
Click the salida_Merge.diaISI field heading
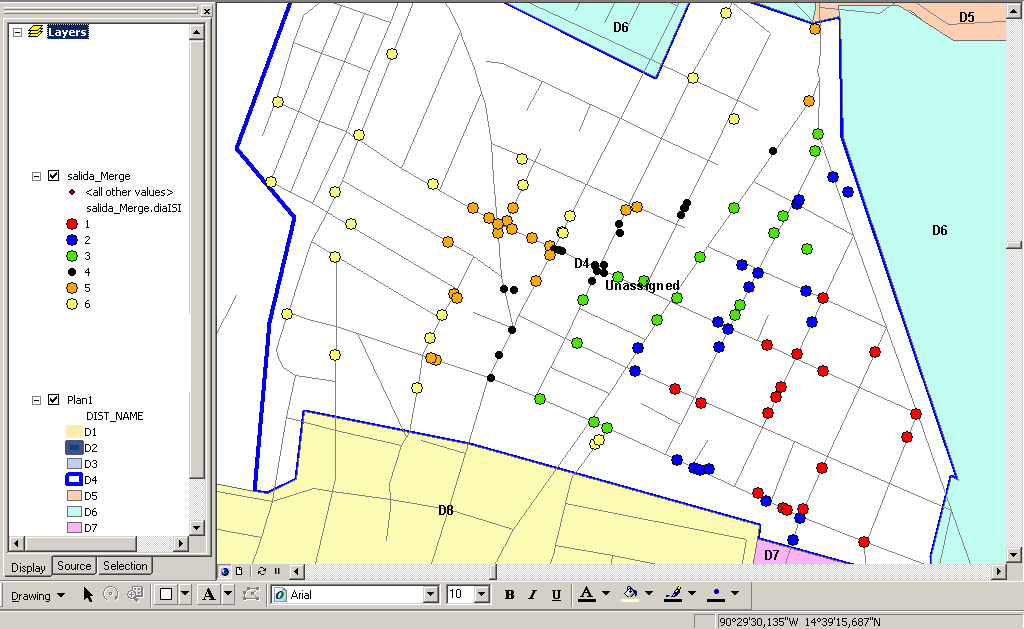134,208
